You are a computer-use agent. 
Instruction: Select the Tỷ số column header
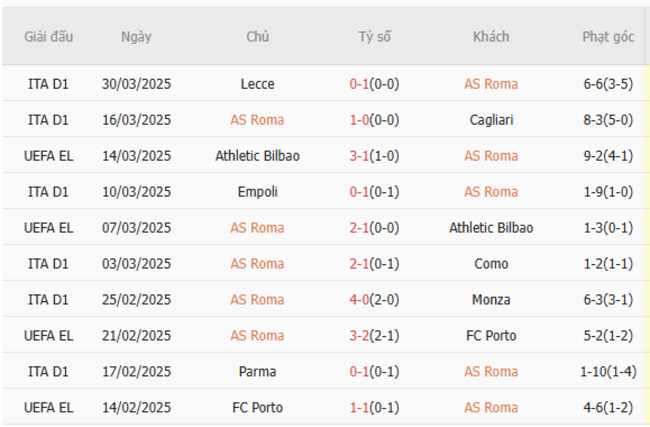click(x=374, y=36)
